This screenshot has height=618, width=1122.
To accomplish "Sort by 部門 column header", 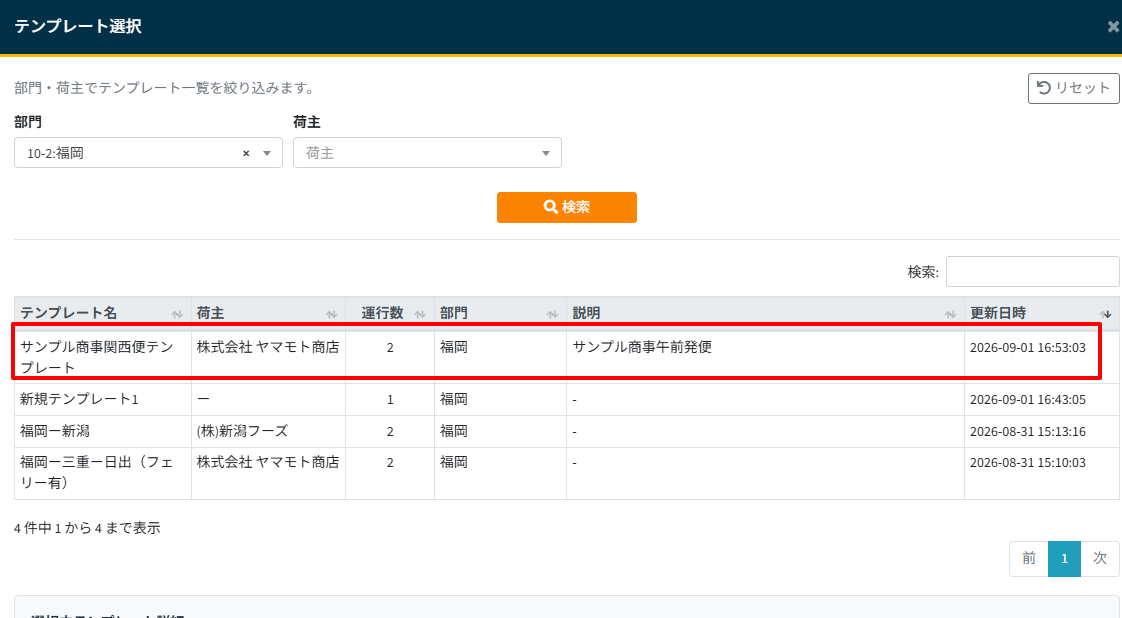I will [x=500, y=313].
